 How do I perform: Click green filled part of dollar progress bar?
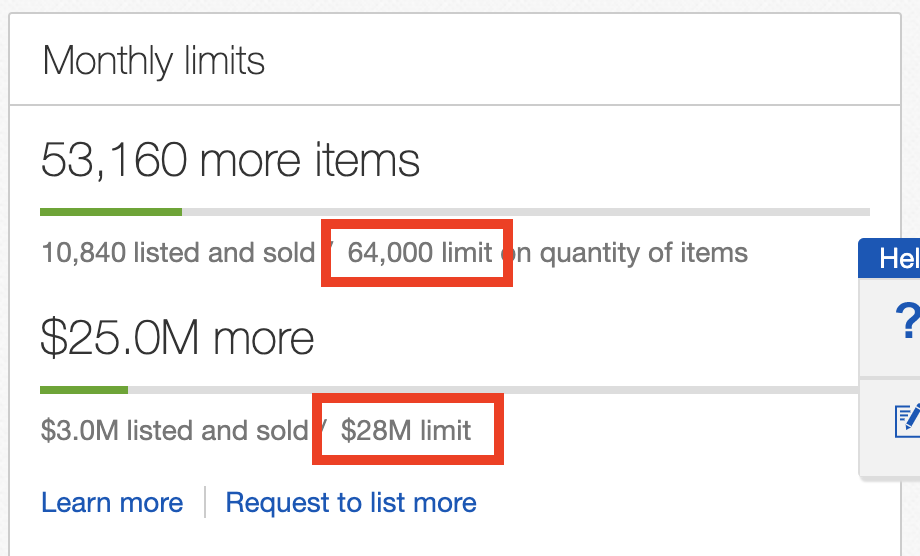coord(84,390)
